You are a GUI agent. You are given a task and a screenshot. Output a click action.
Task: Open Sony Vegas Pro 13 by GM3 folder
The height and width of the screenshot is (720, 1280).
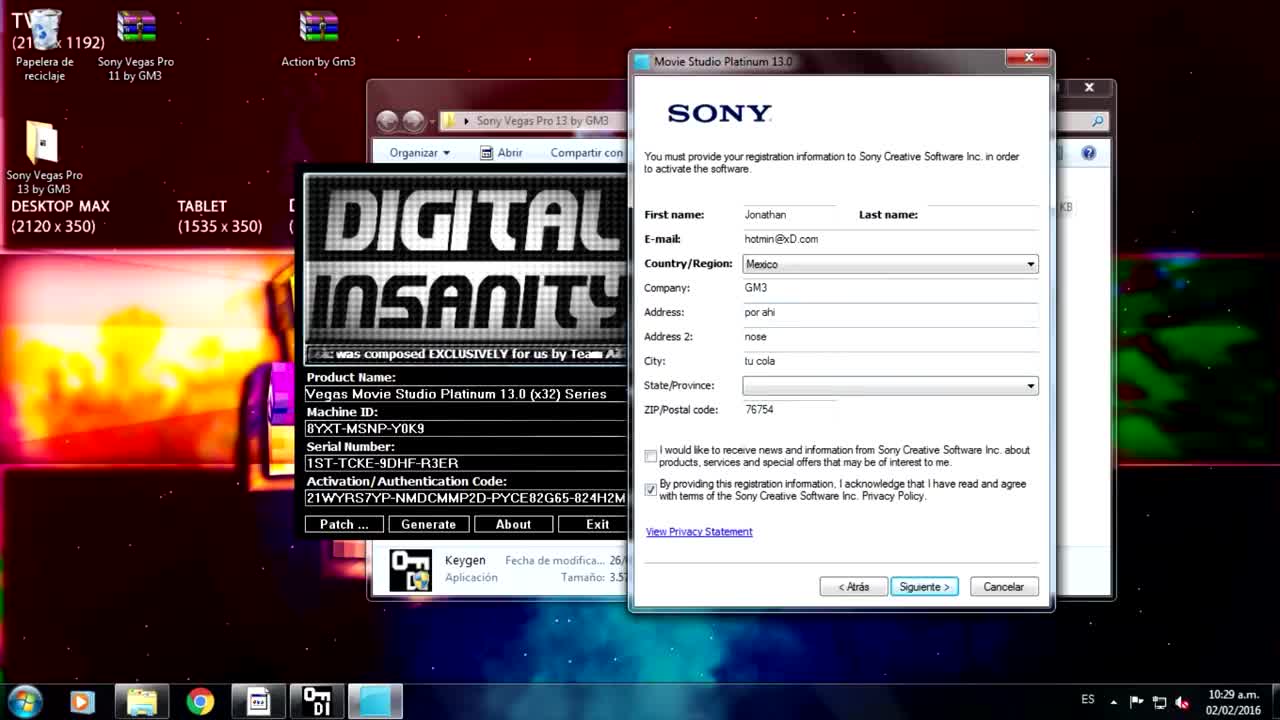click(x=43, y=144)
